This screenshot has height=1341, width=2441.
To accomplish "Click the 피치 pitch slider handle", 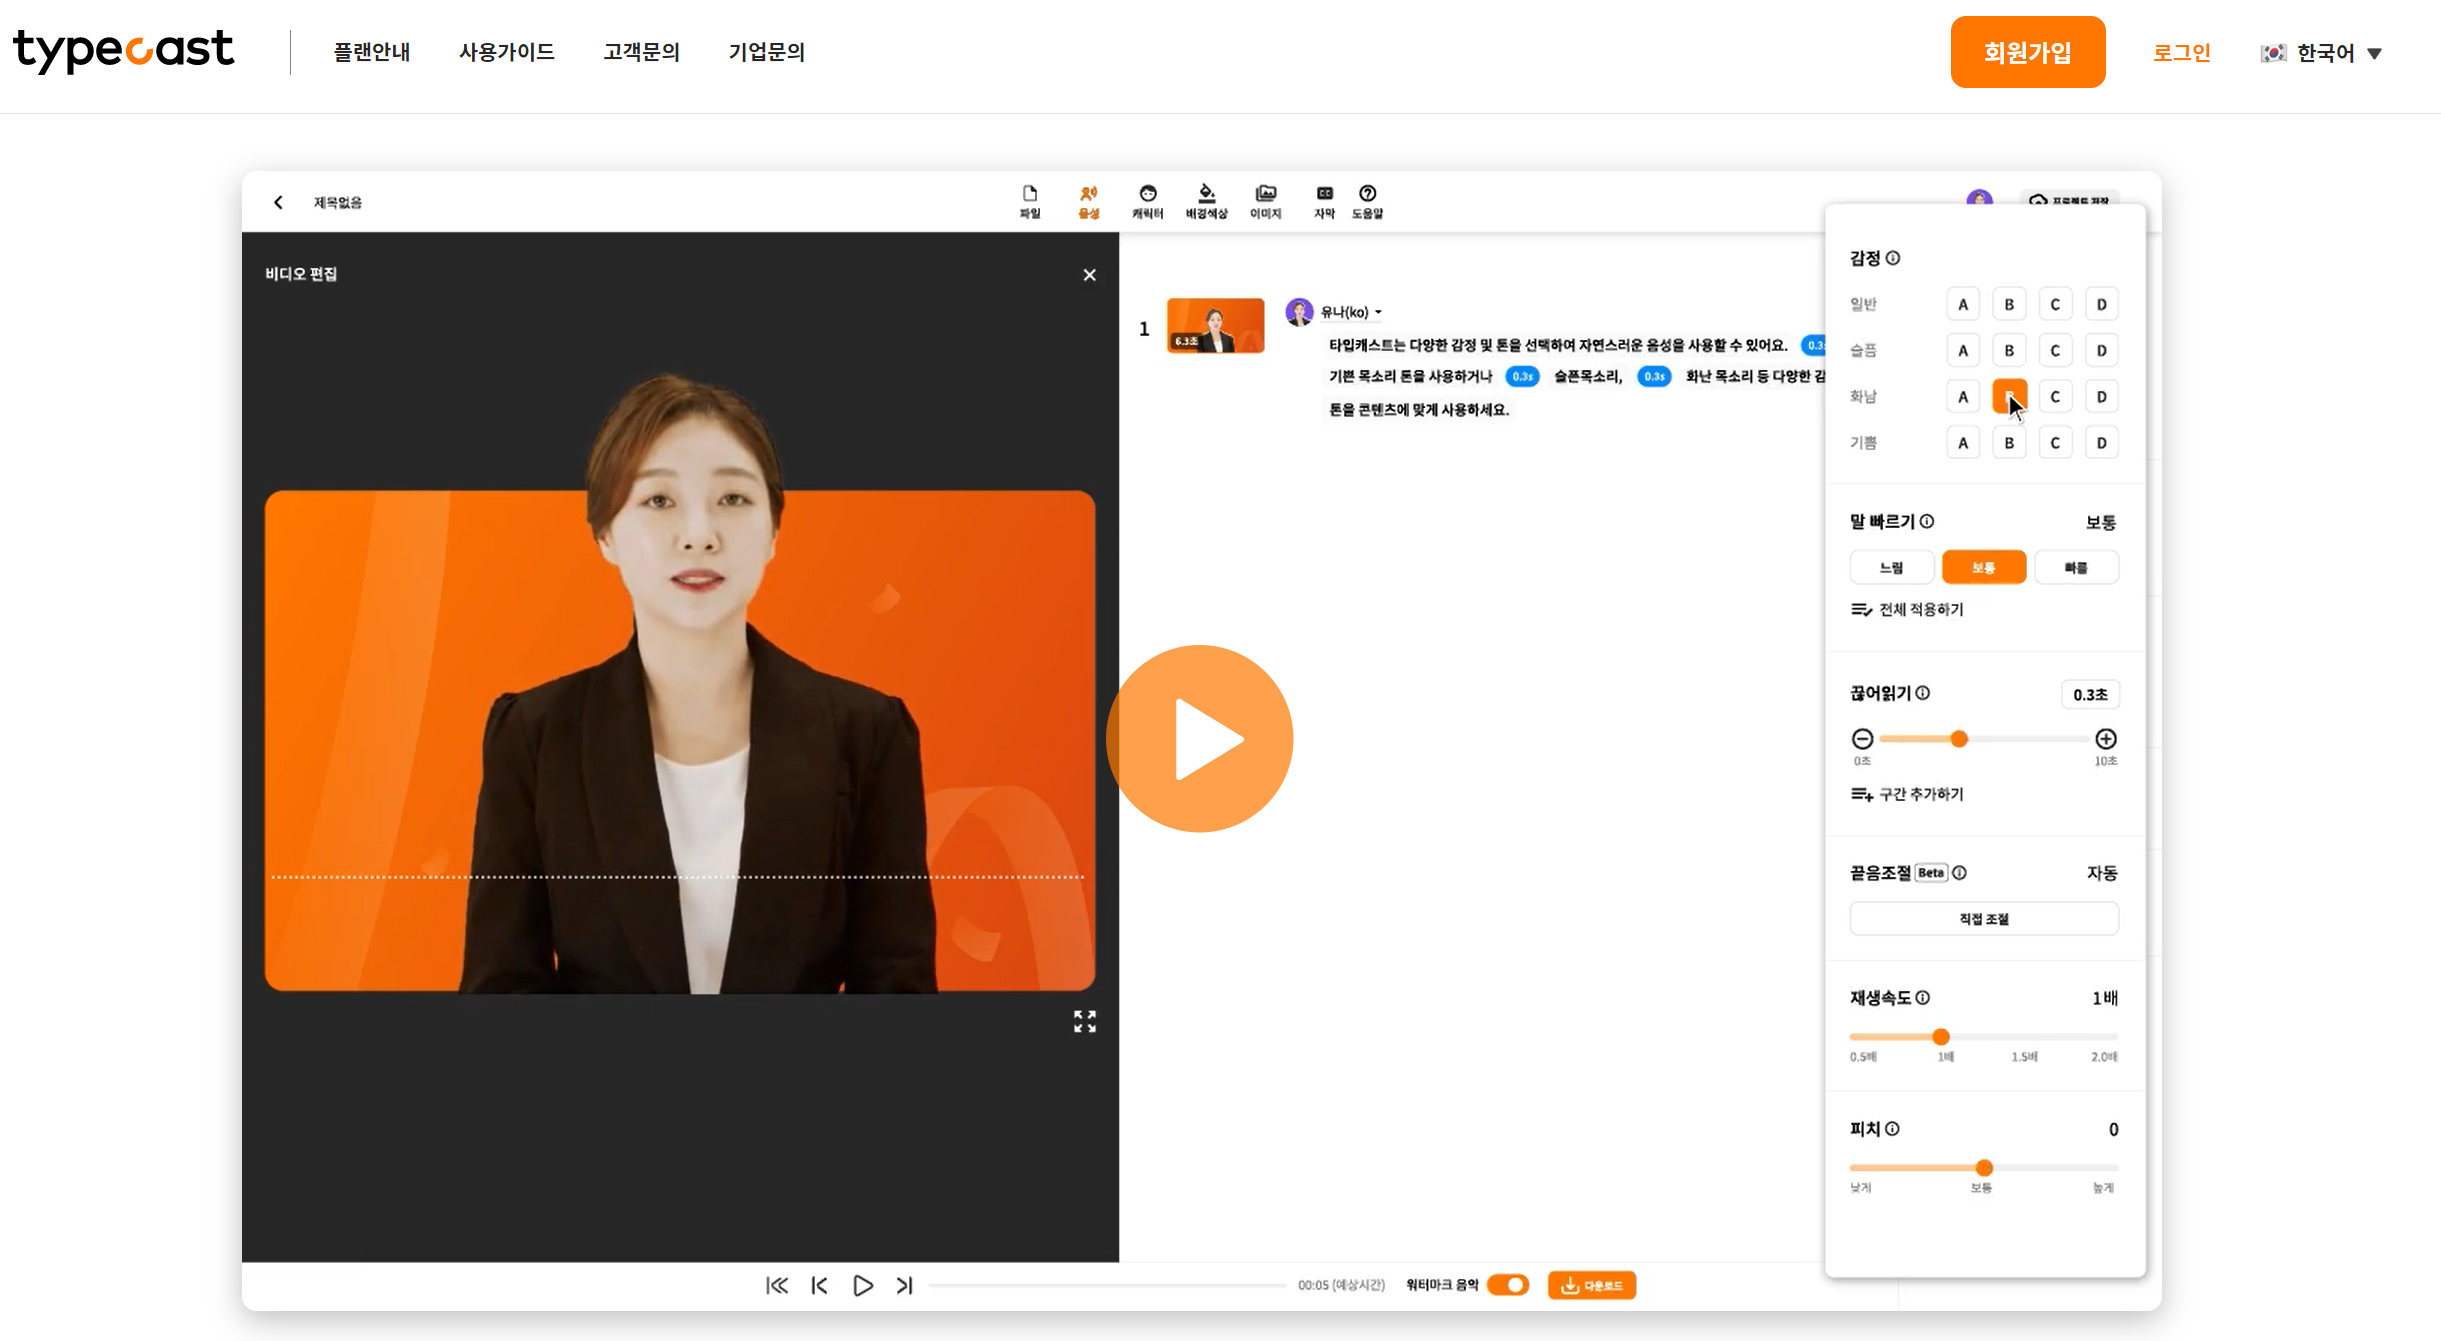I will coord(1984,1168).
